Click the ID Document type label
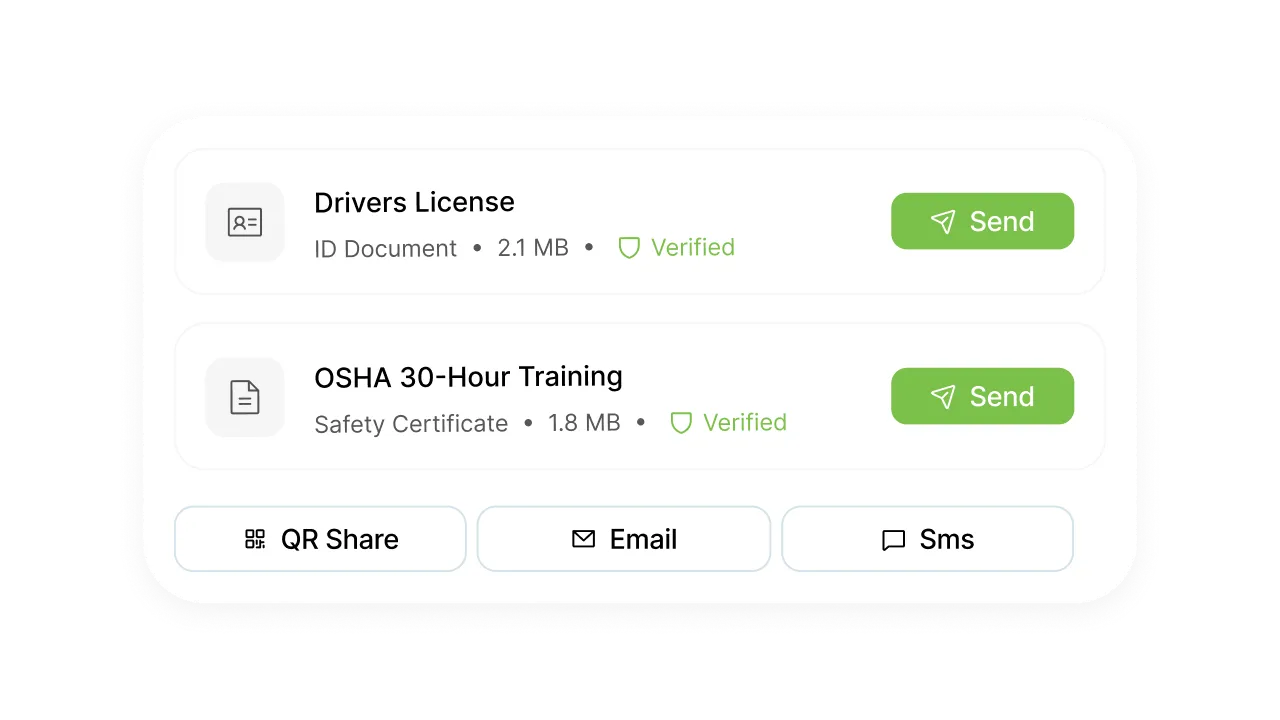The width and height of the screenshot is (1280, 720). pos(385,248)
